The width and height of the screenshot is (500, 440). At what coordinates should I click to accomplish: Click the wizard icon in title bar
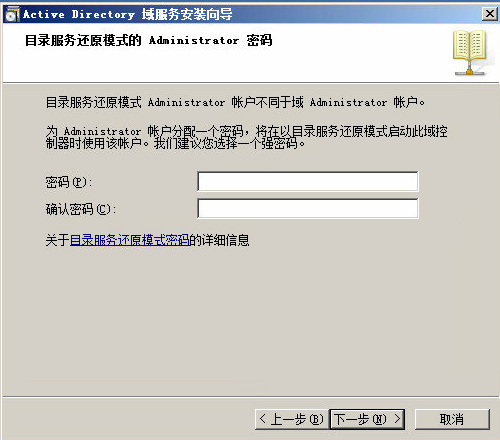coord(12,14)
